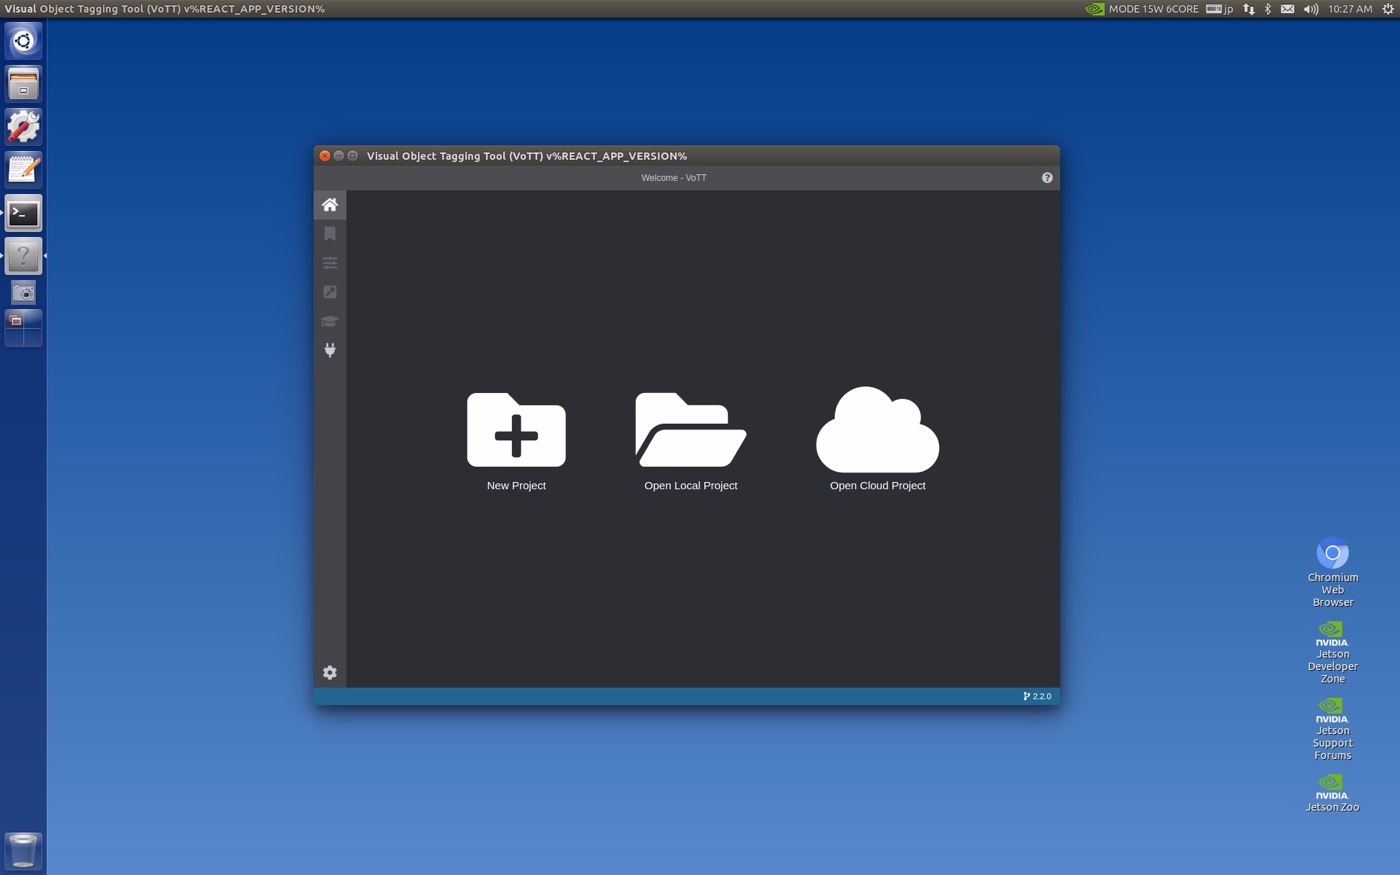
Task: Click the Open Local Project label
Action: pyautogui.click(x=691, y=486)
